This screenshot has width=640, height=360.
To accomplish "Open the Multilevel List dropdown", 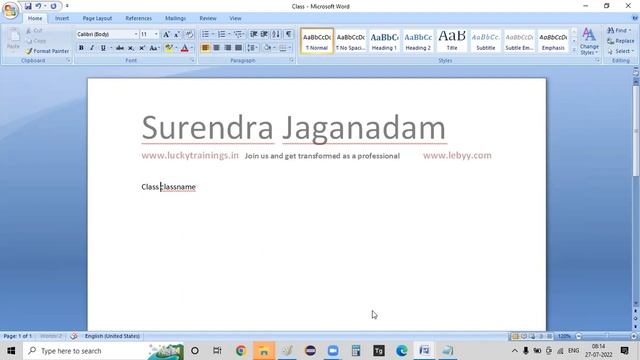I will coord(244,34).
